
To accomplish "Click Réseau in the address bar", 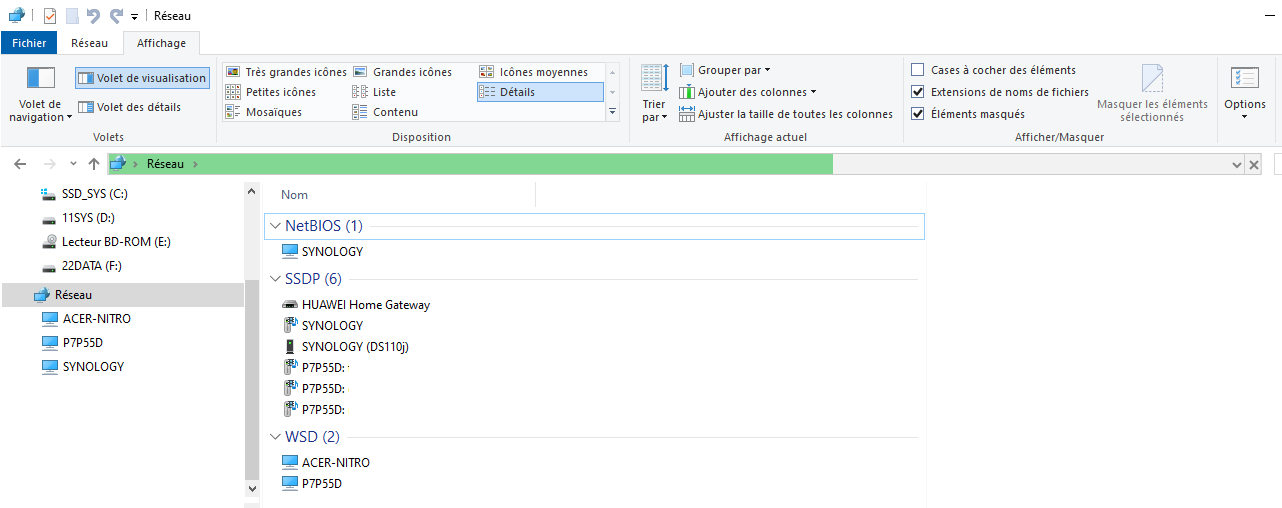I will point(165,164).
